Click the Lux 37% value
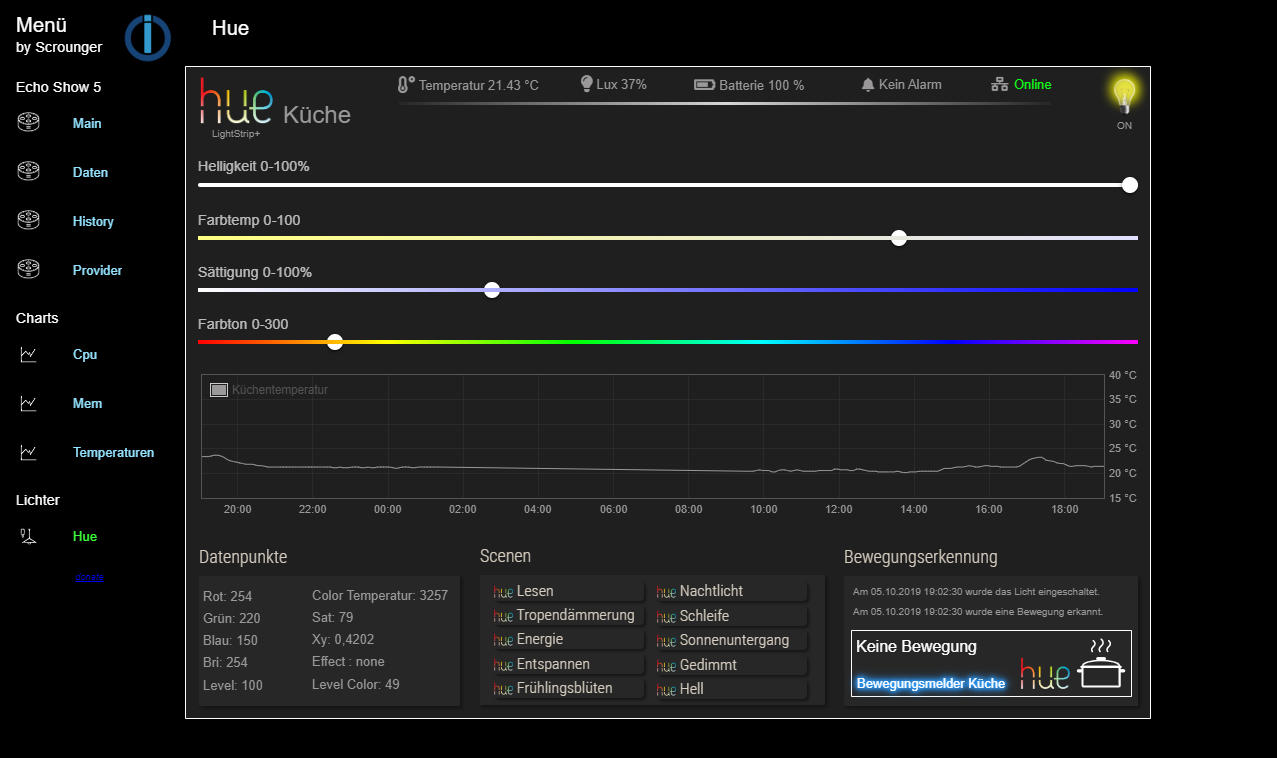Viewport: 1277px width, 758px height. (x=621, y=84)
